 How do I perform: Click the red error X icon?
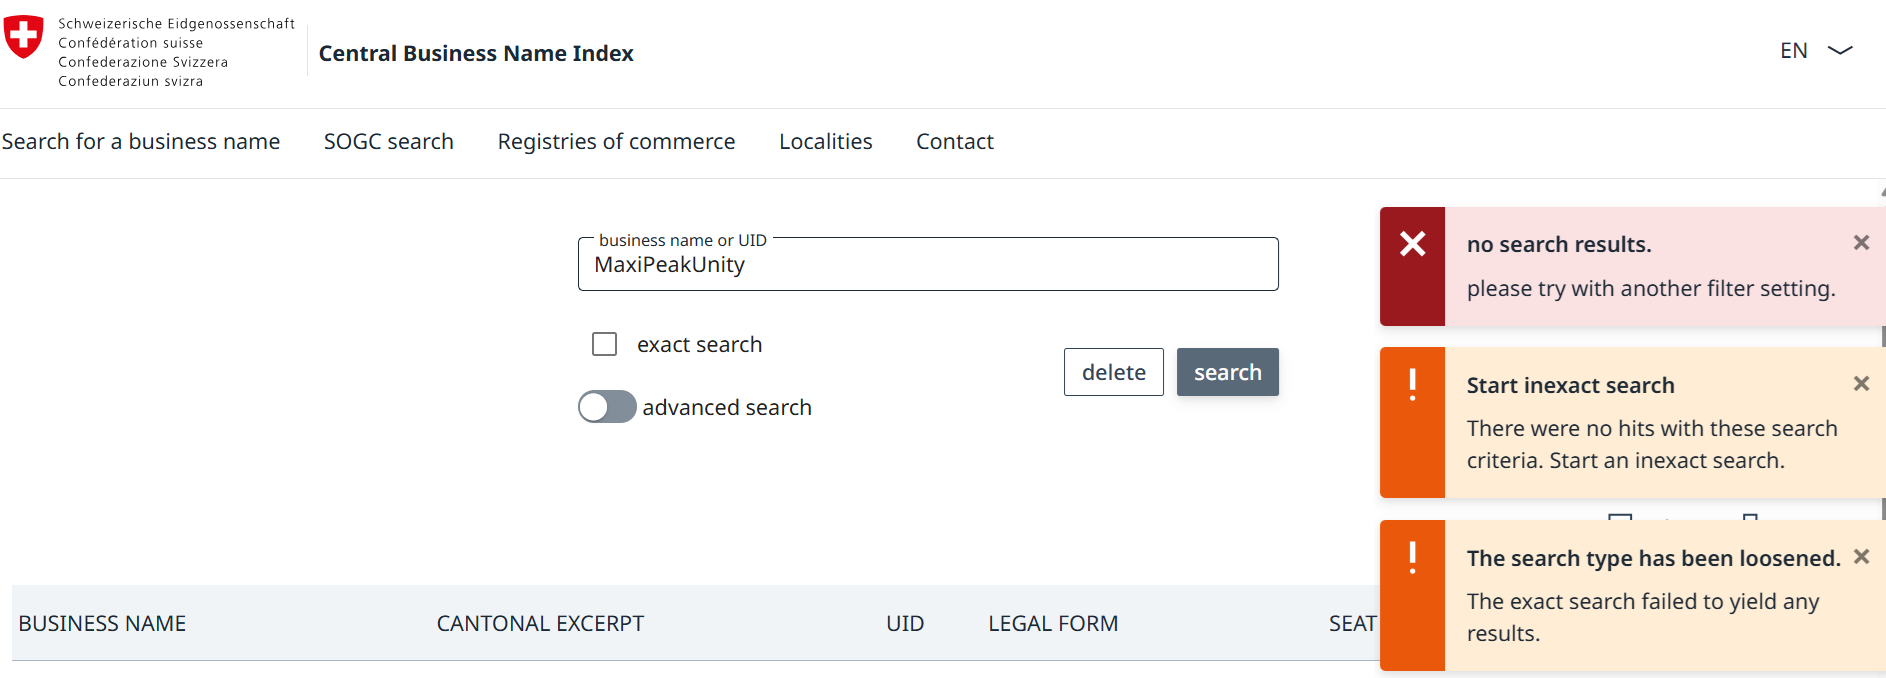click(x=1412, y=244)
